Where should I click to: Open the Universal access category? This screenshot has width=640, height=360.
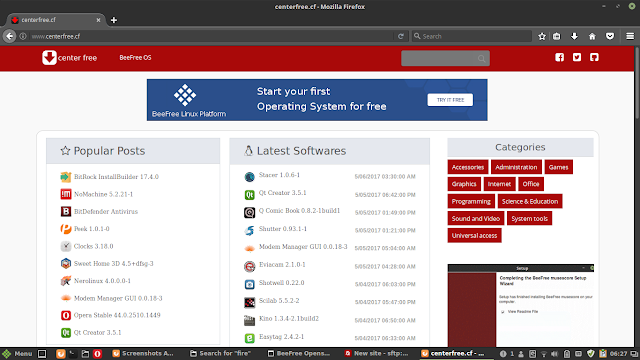pyautogui.click(x=474, y=236)
